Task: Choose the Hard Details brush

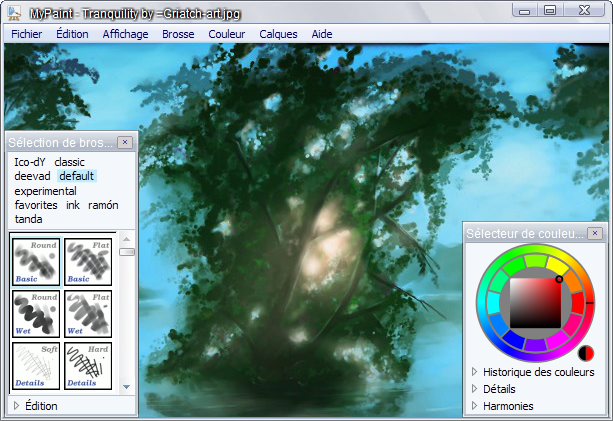Action: click(x=88, y=366)
